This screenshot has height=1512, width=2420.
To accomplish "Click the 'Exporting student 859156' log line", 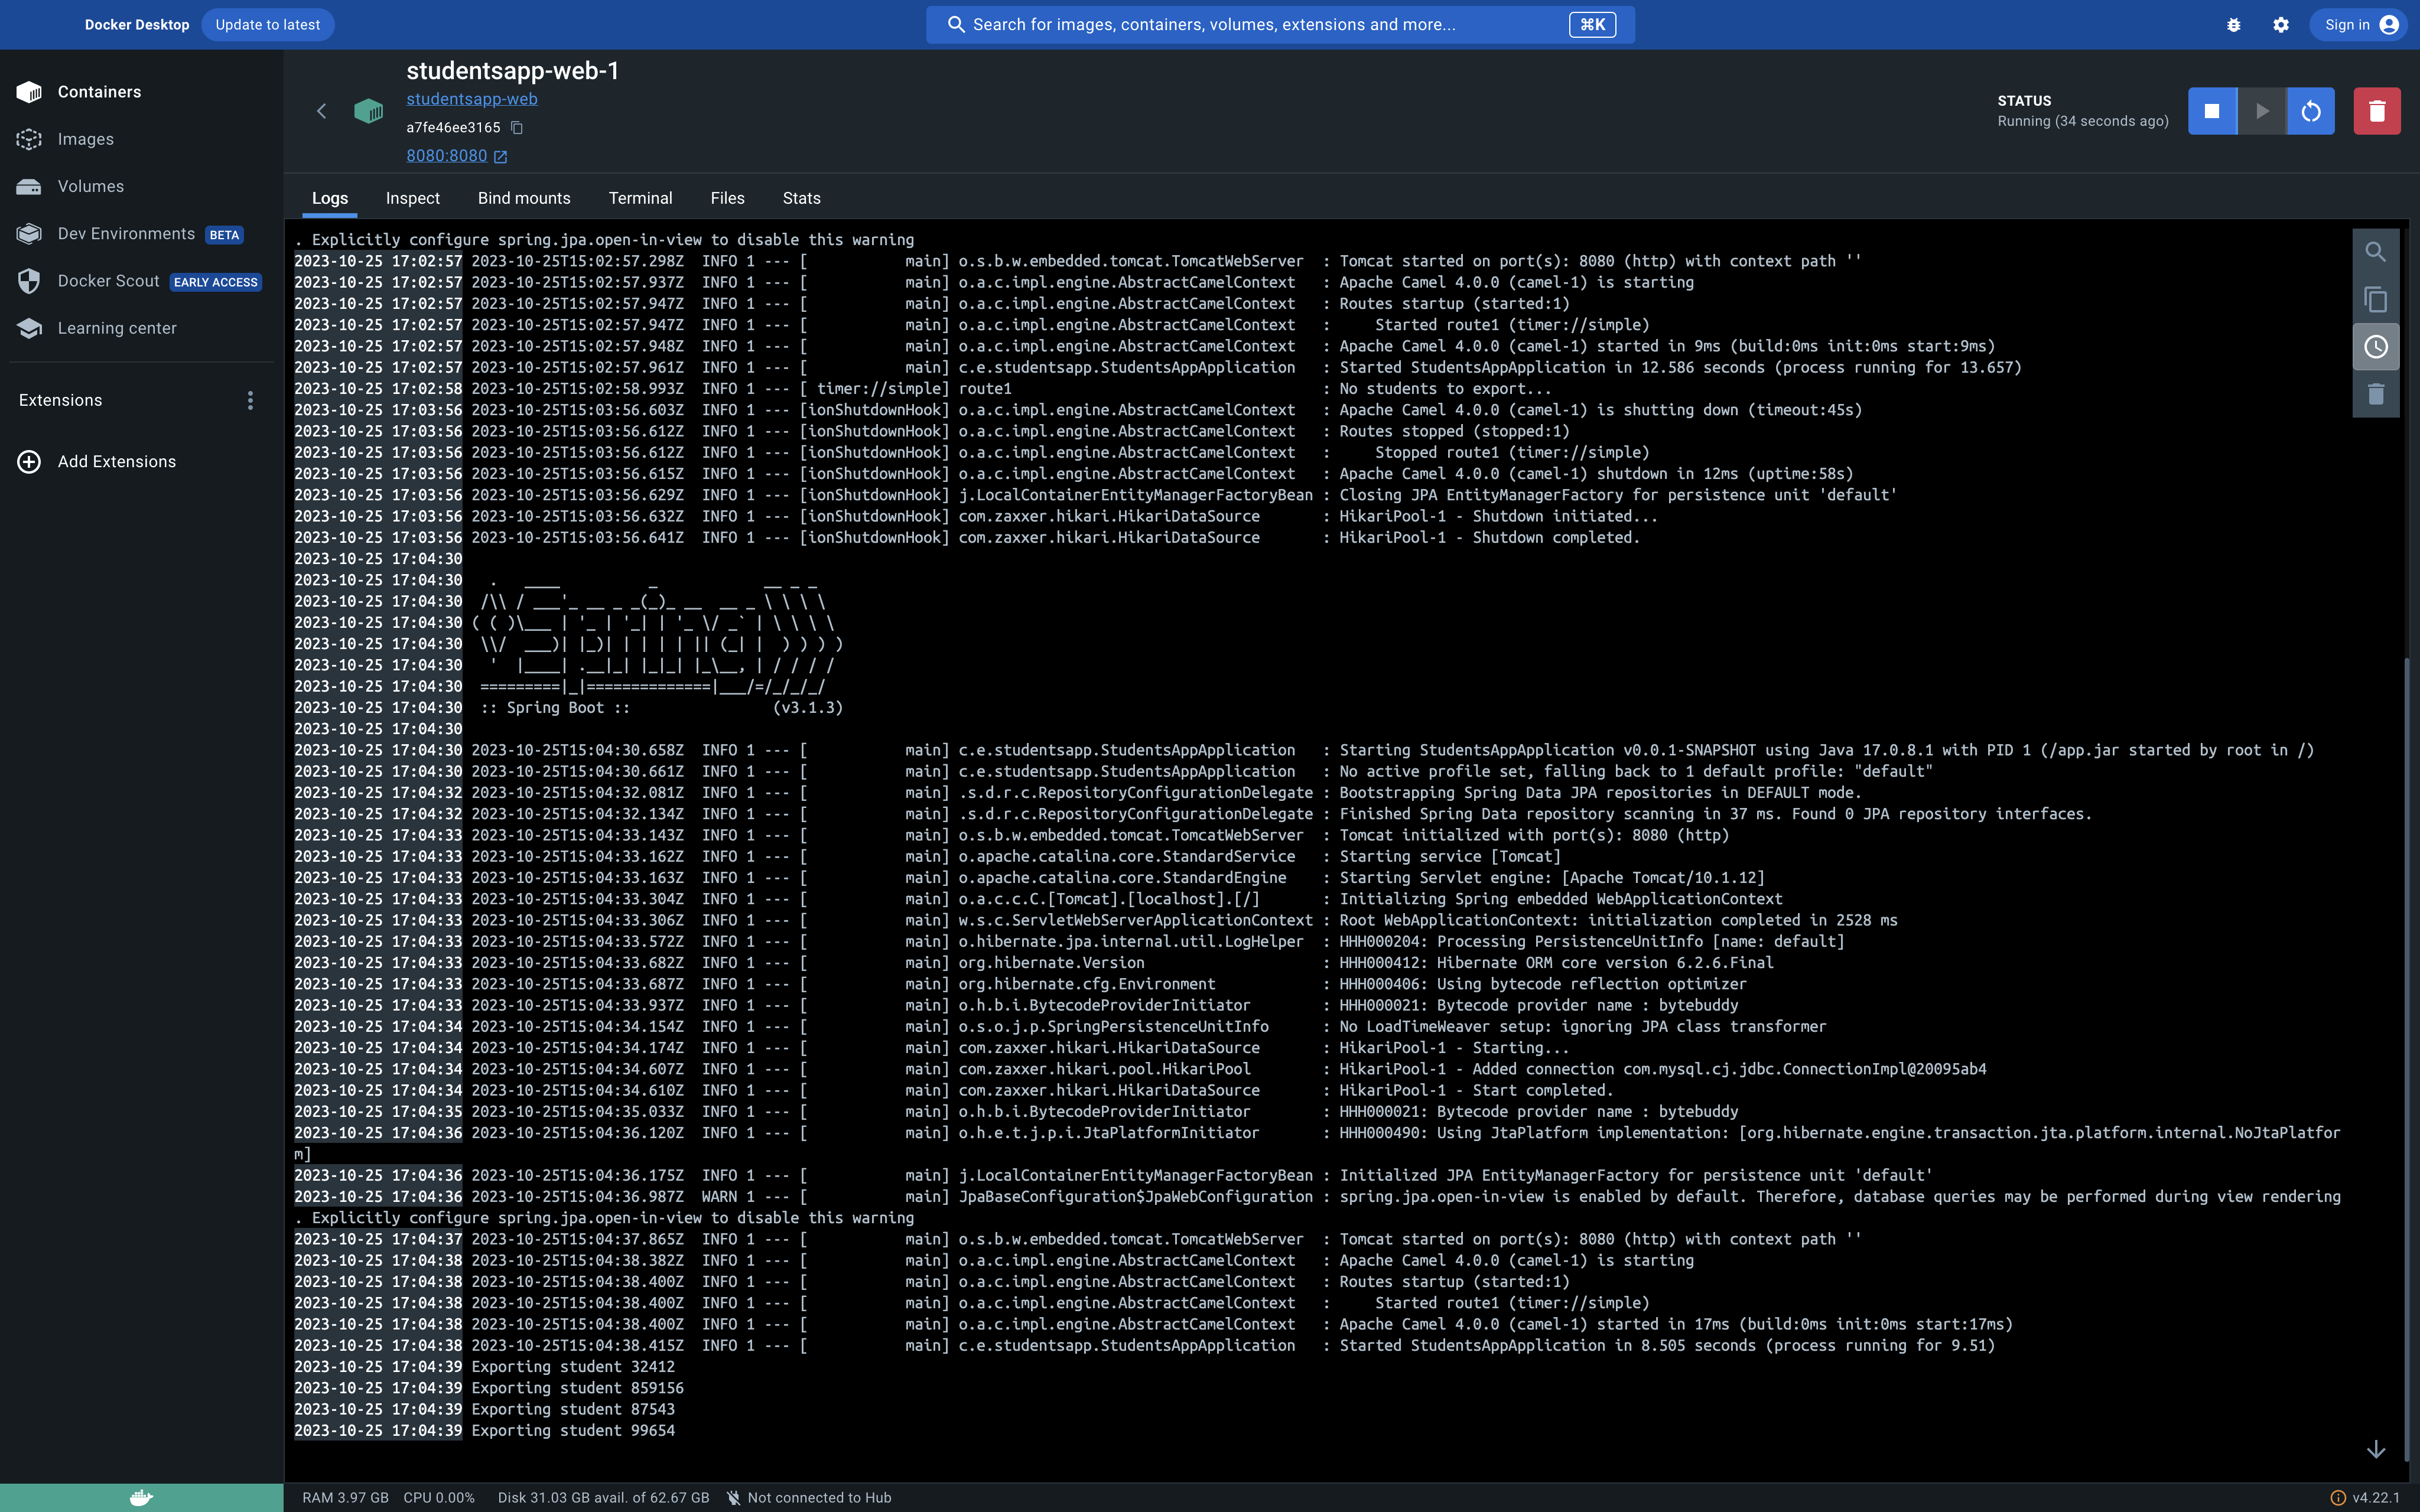I will 489,1388.
